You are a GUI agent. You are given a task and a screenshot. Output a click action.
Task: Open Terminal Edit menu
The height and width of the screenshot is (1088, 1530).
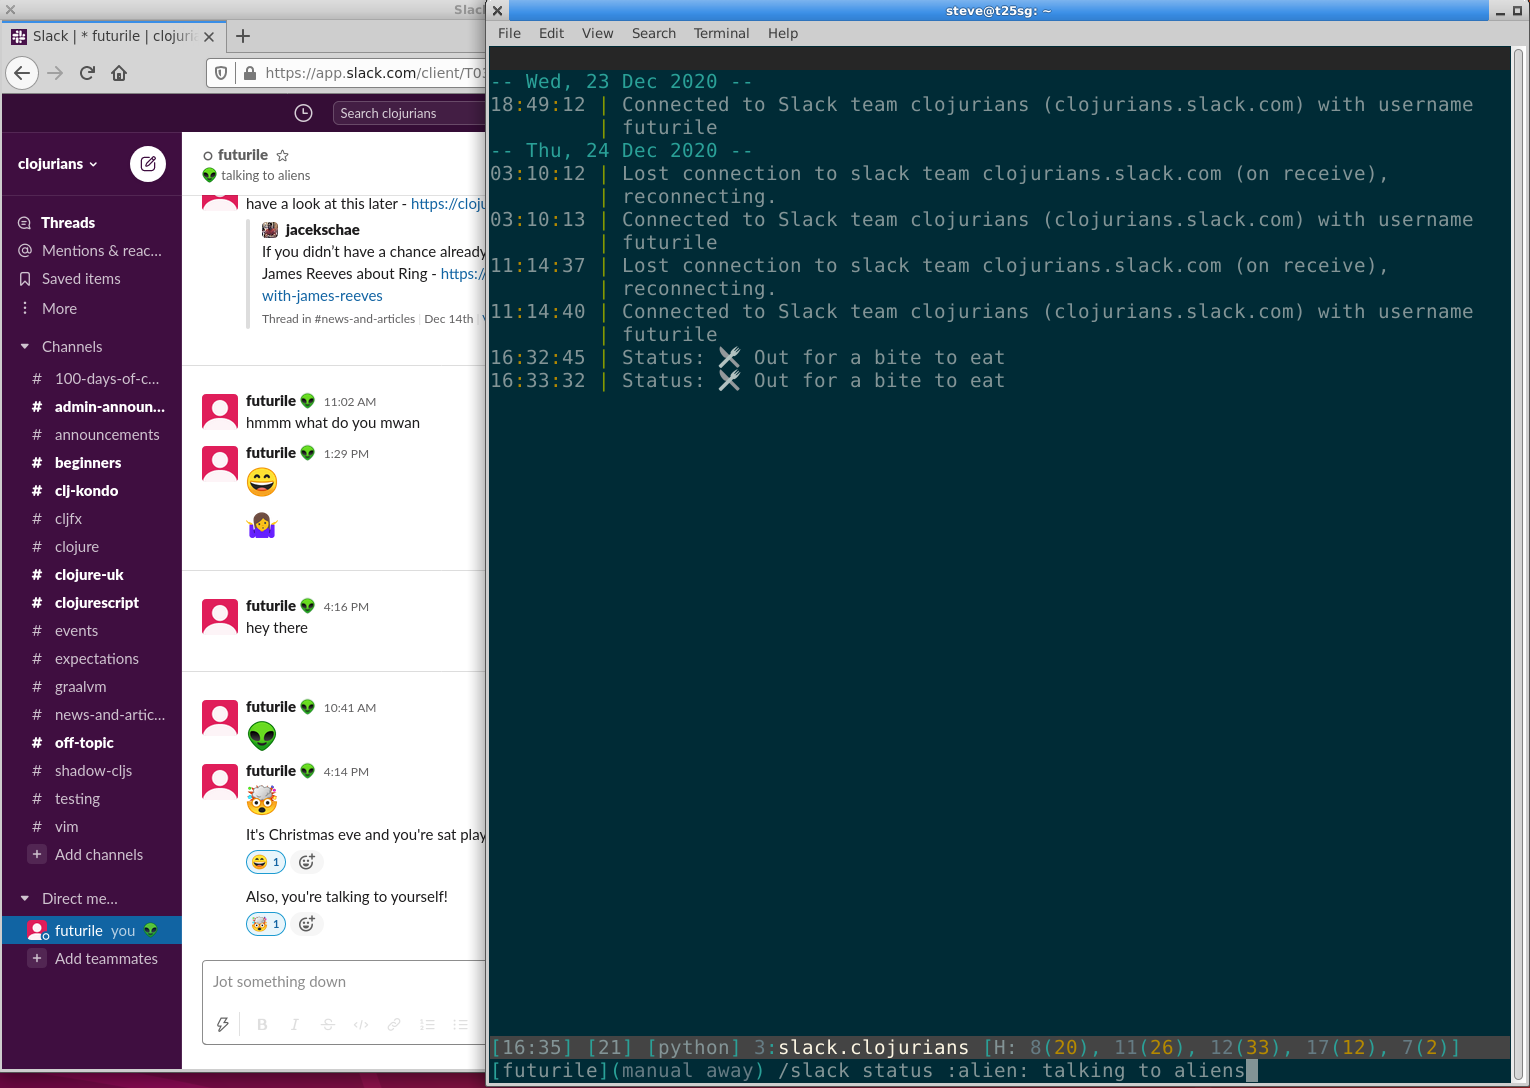pyautogui.click(x=551, y=33)
